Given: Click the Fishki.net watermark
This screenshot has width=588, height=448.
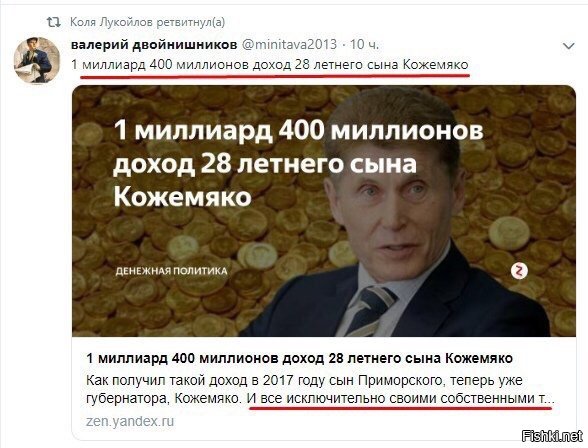Looking at the screenshot, I should [x=553, y=436].
